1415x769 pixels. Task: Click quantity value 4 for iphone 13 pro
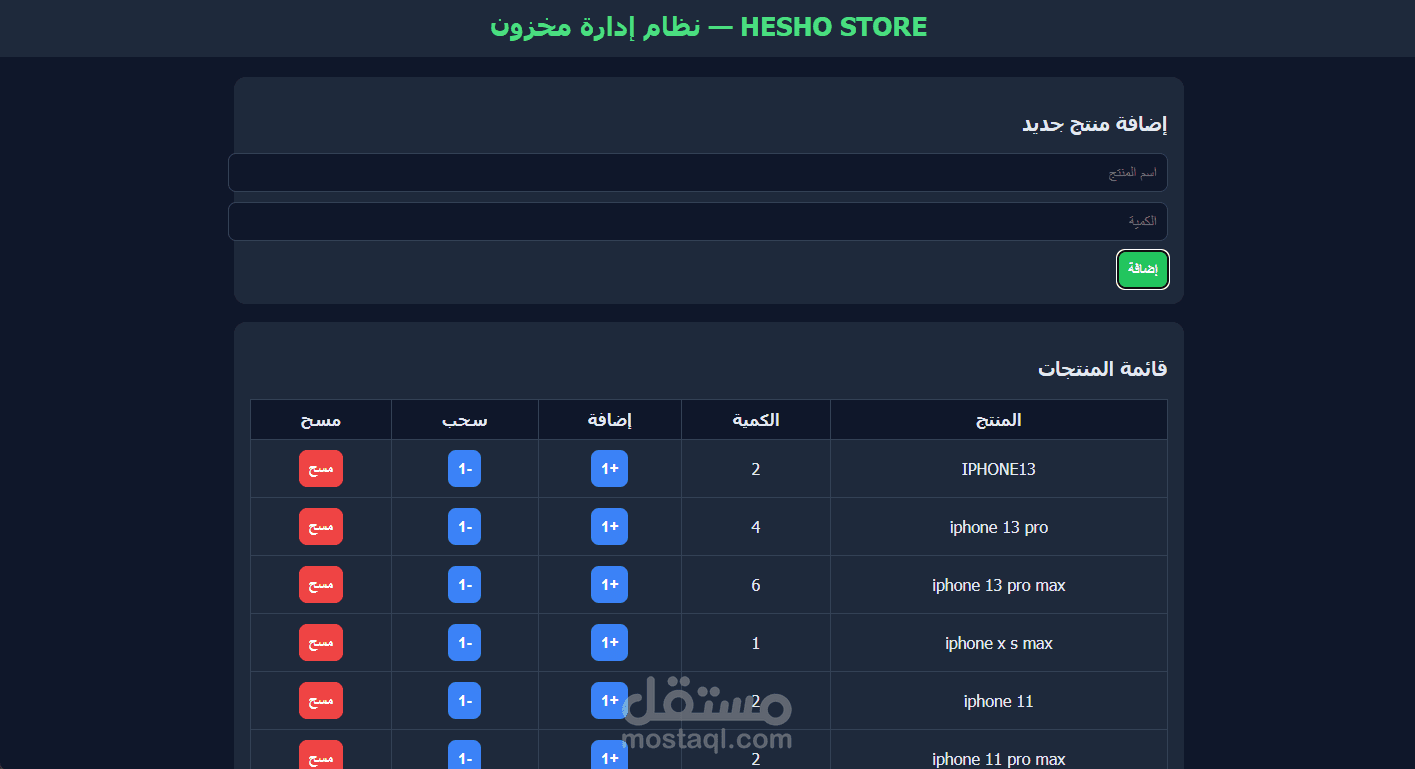pyautogui.click(x=756, y=527)
